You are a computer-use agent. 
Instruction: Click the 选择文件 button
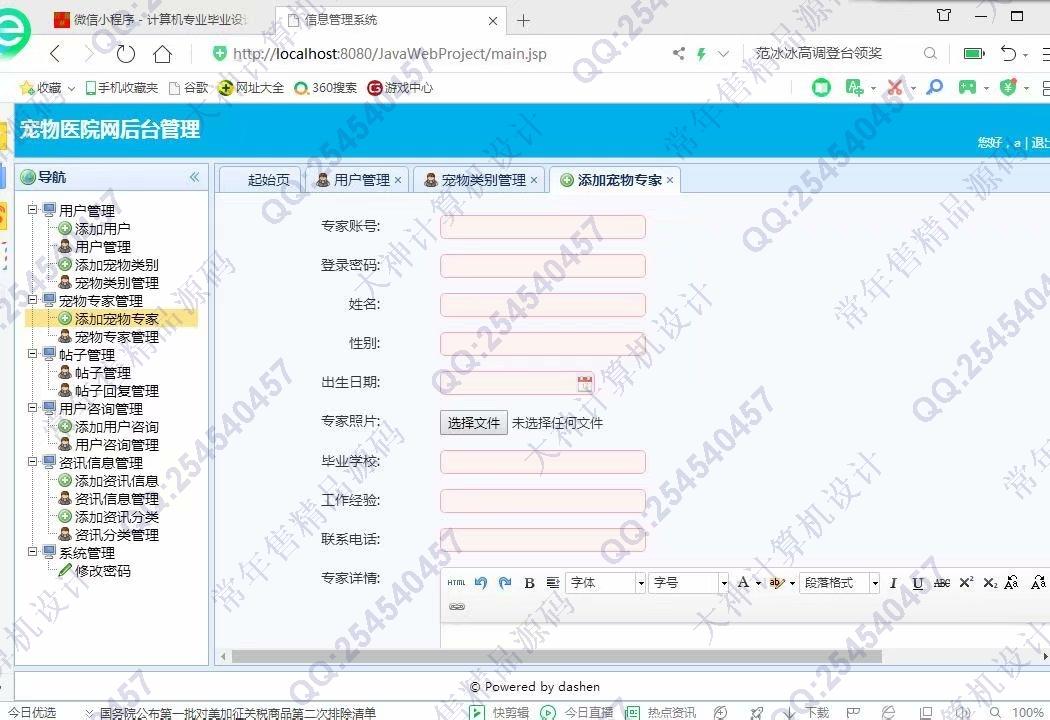click(474, 423)
